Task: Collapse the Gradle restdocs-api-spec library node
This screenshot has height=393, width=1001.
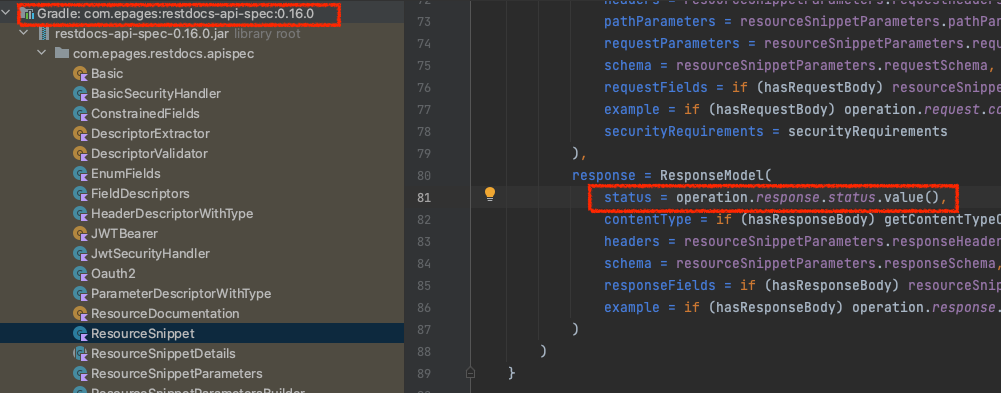Action: pos(6,13)
